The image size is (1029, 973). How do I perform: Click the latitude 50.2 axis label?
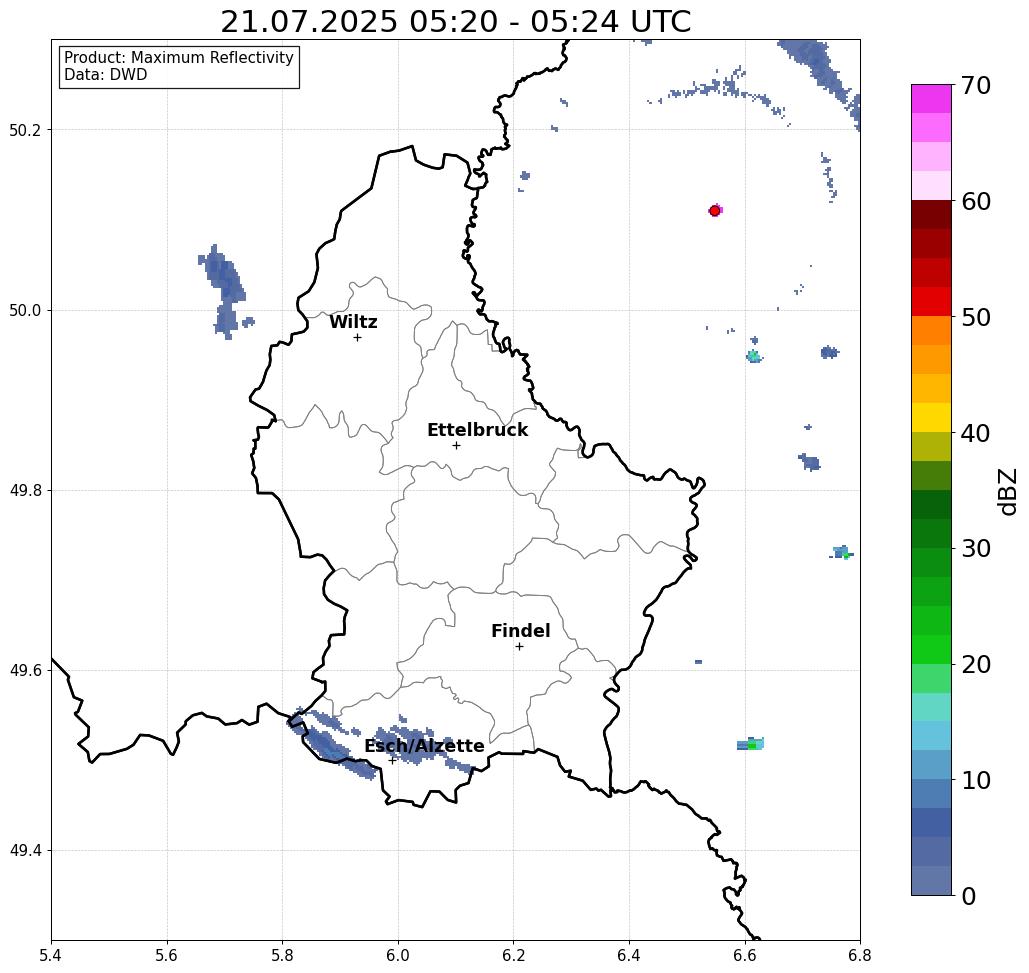[25, 130]
